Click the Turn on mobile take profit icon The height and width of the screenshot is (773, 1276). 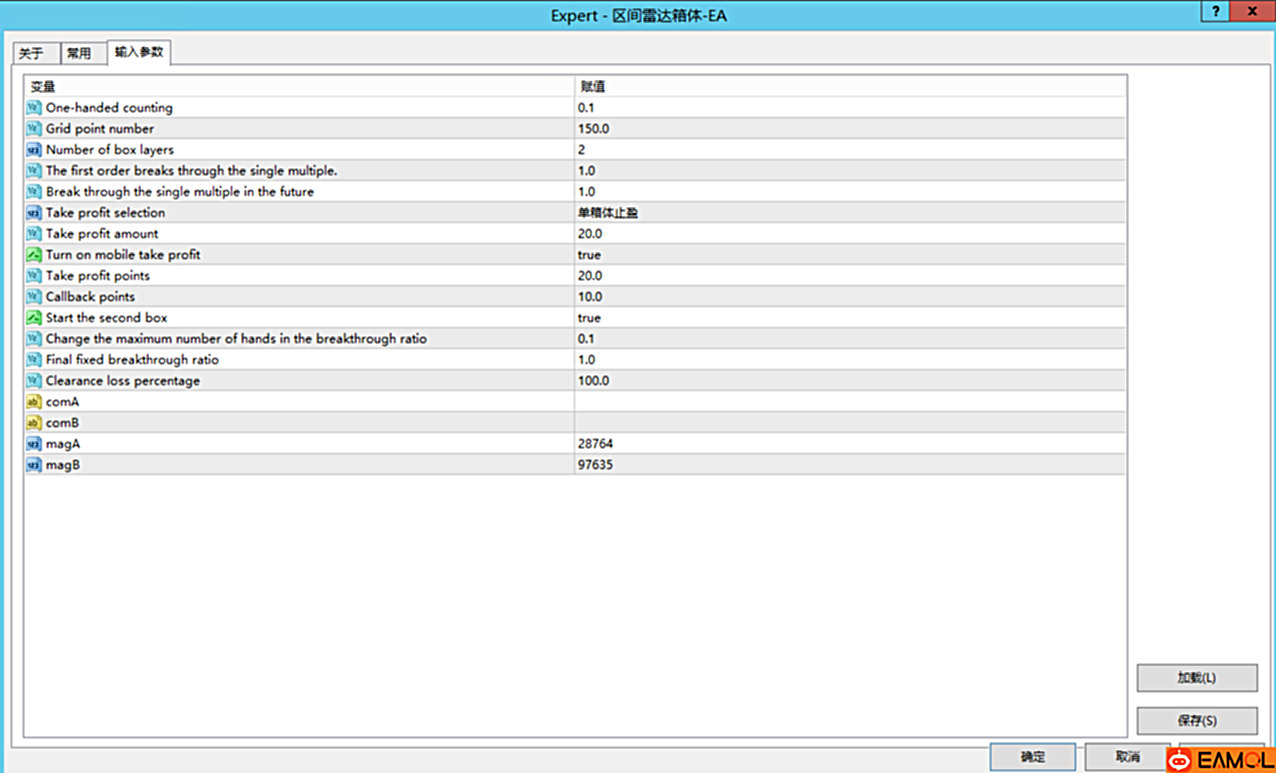[34, 255]
